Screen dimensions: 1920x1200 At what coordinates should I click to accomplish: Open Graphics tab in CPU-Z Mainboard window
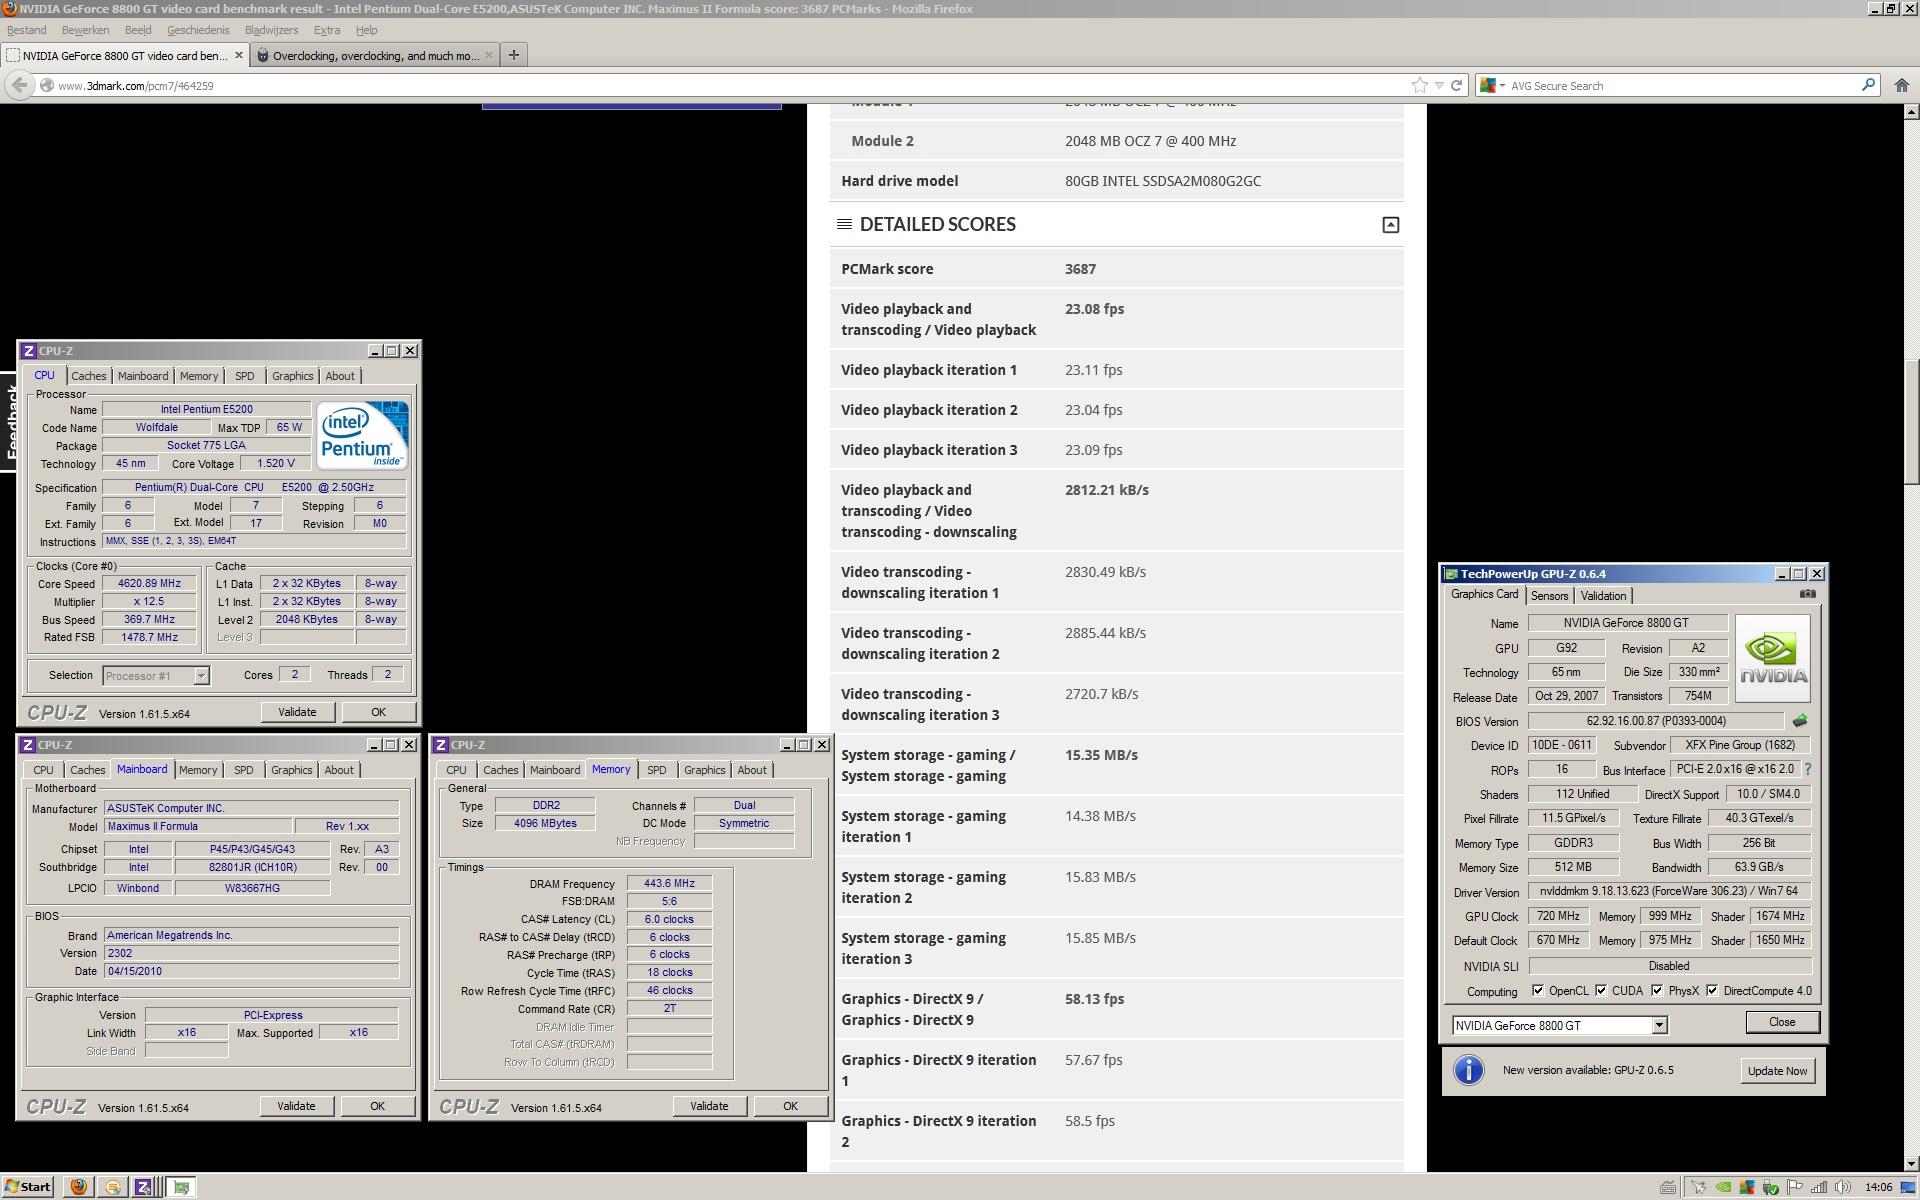(291, 770)
